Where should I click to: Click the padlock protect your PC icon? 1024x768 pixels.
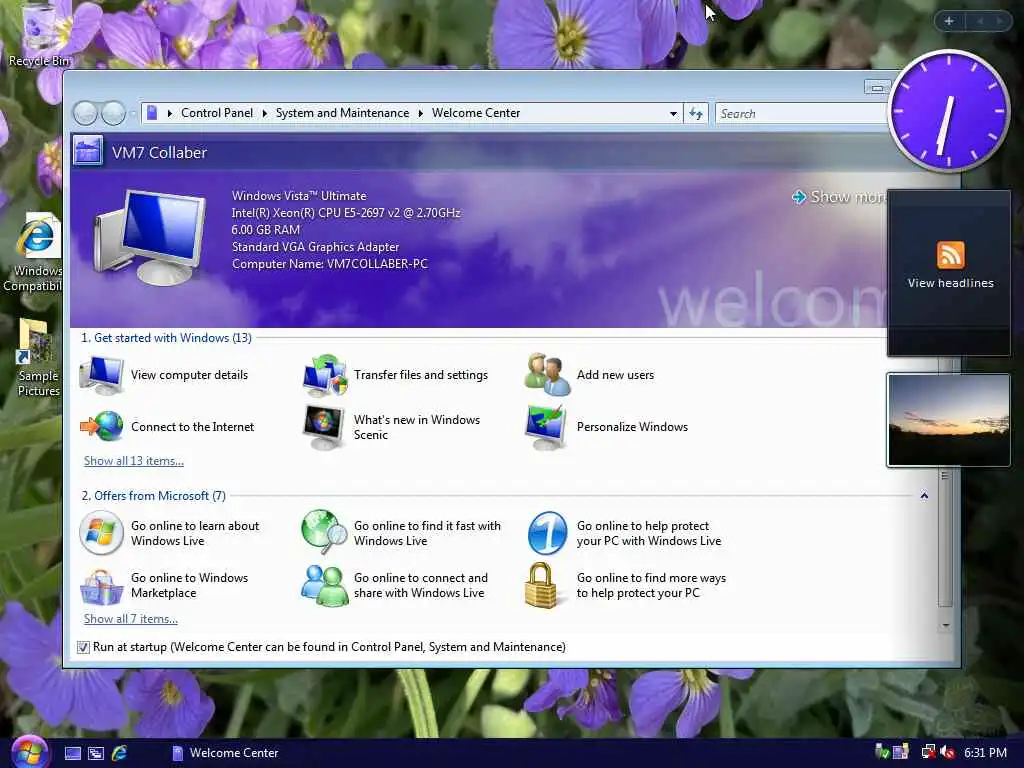(x=541, y=585)
